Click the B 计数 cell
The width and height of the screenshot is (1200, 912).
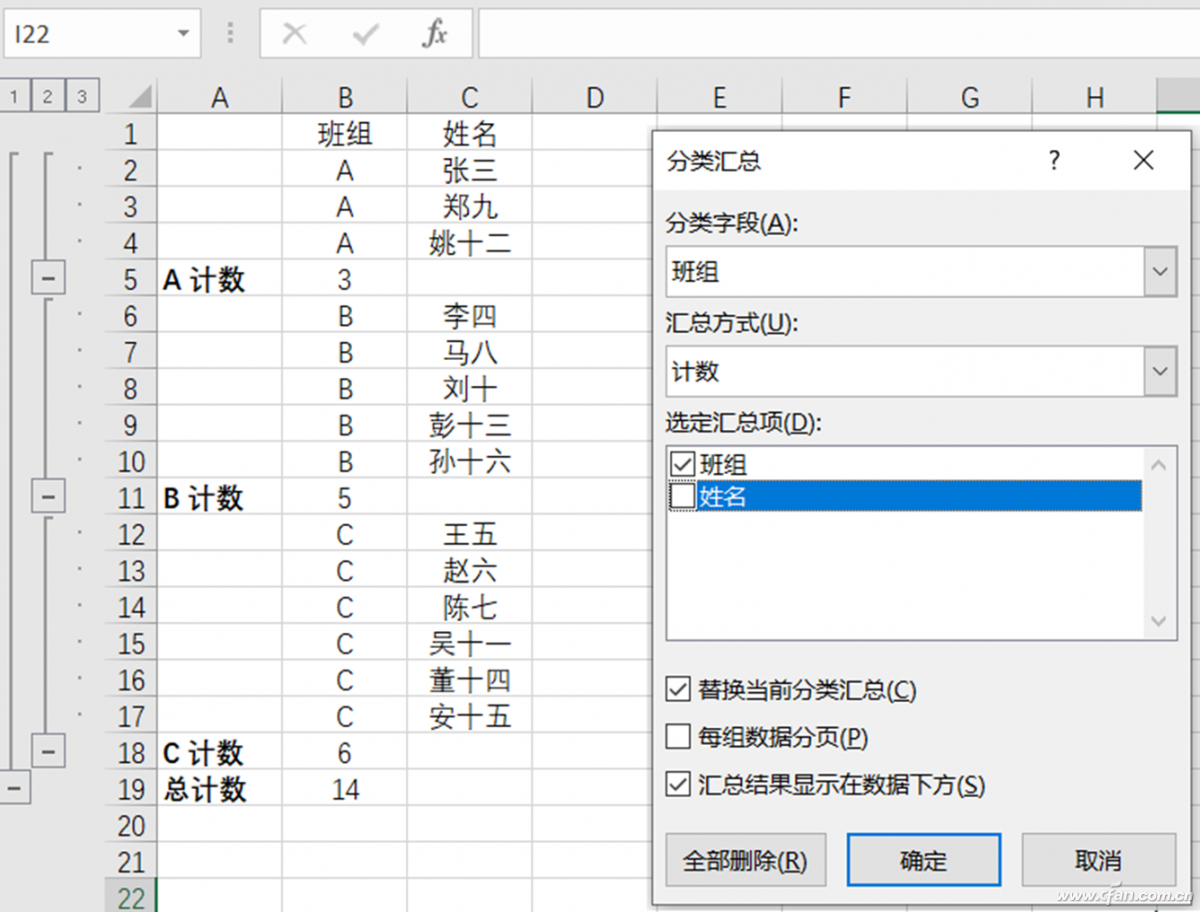click(x=220, y=497)
